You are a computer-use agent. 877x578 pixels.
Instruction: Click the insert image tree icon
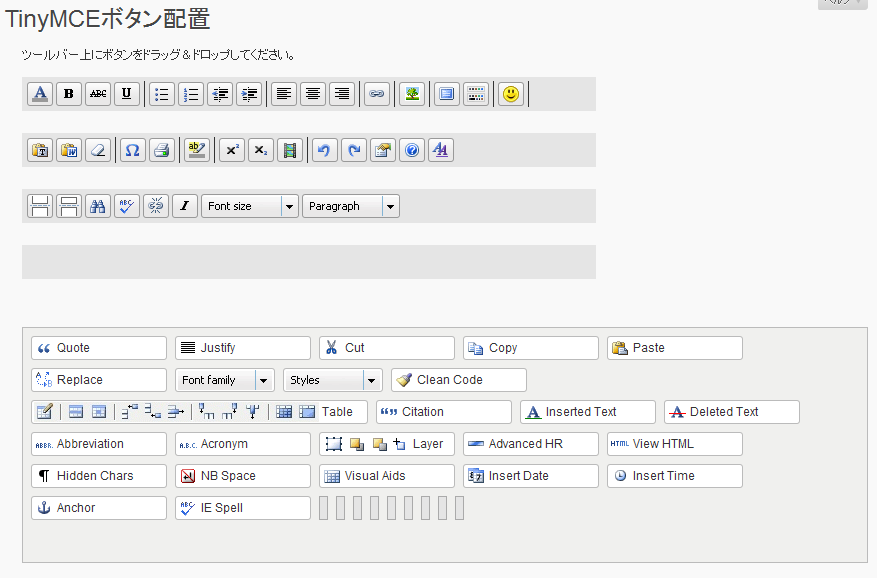pyautogui.click(x=412, y=94)
